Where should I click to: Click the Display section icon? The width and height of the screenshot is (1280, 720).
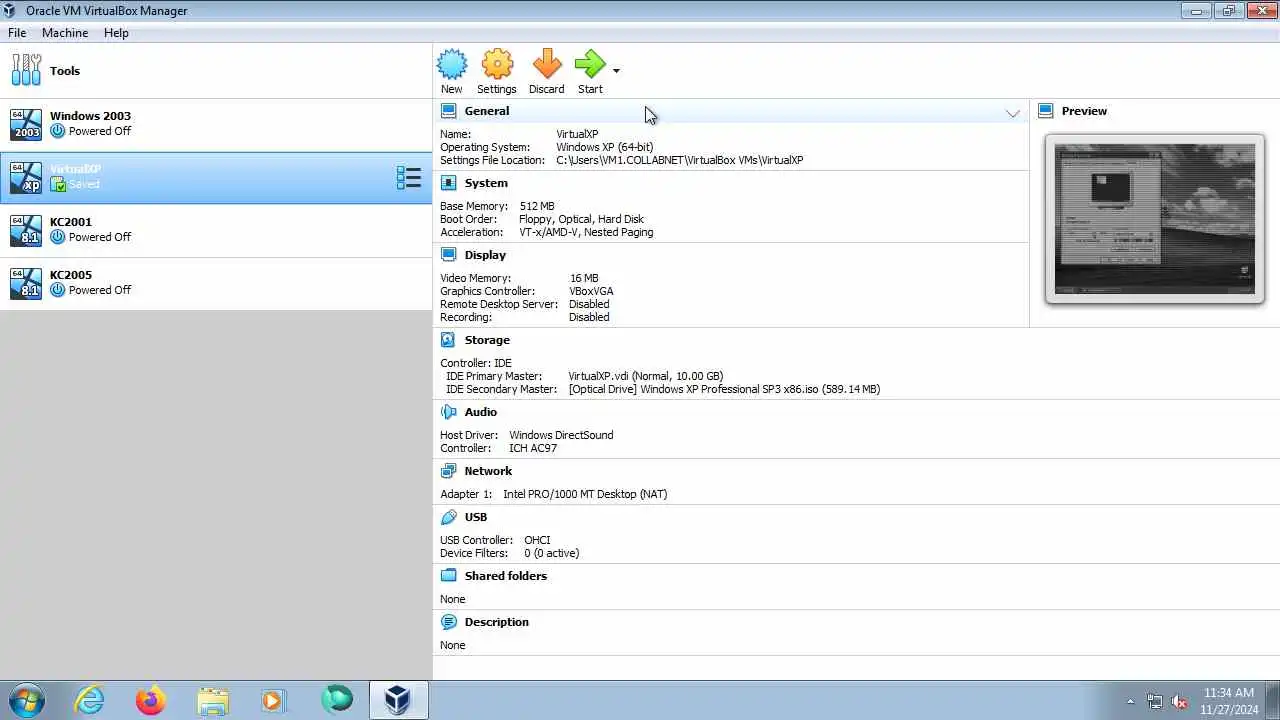point(448,255)
